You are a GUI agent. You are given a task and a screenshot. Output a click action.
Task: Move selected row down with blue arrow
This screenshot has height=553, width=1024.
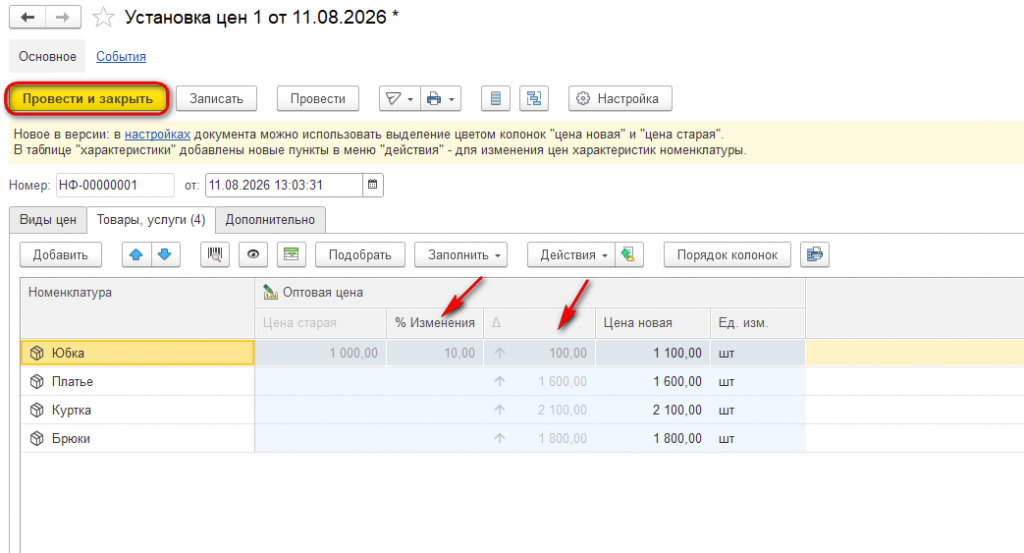point(165,255)
